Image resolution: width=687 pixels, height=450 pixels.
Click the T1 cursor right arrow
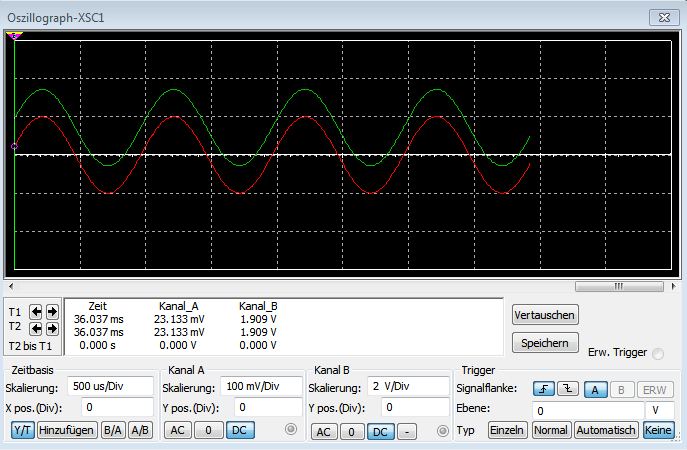[52, 311]
